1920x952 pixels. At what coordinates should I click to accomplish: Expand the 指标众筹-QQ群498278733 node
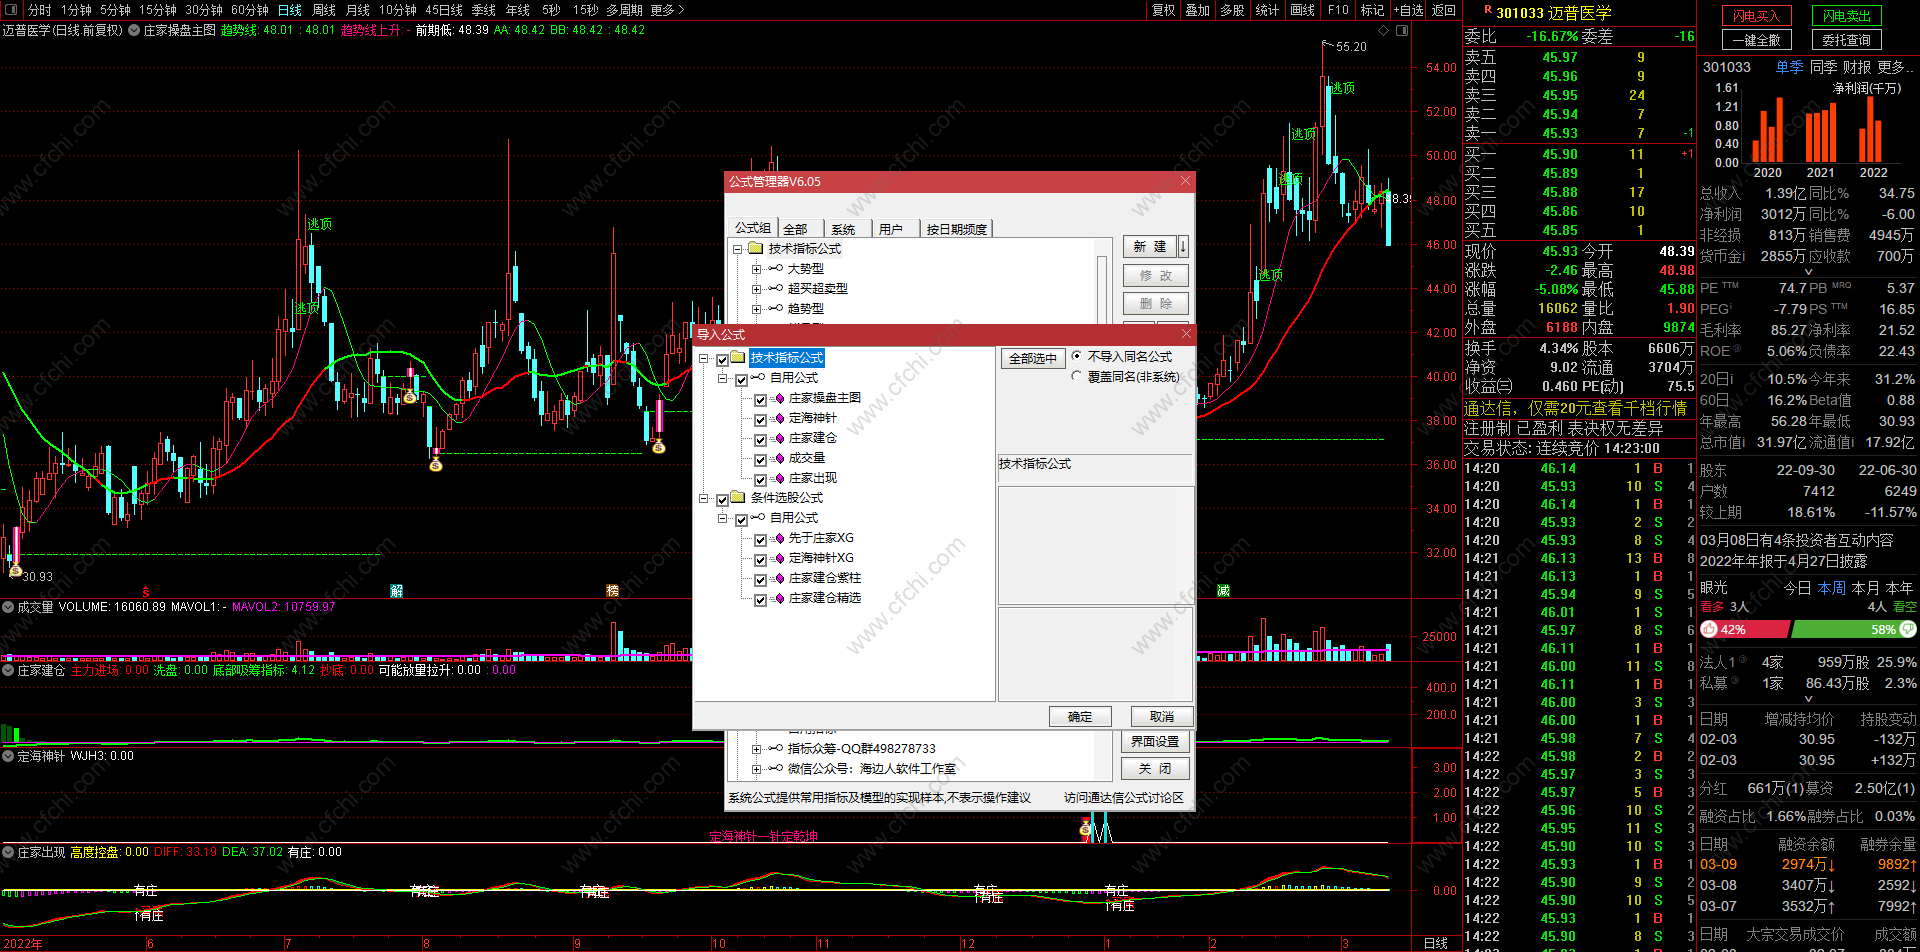click(756, 748)
